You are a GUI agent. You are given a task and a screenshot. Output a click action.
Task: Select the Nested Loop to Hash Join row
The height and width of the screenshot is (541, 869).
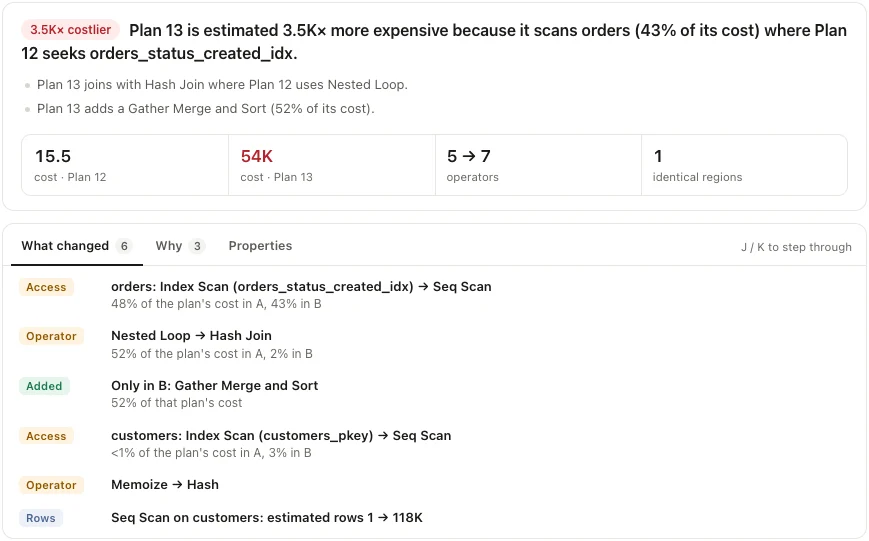(x=434, y=344)
